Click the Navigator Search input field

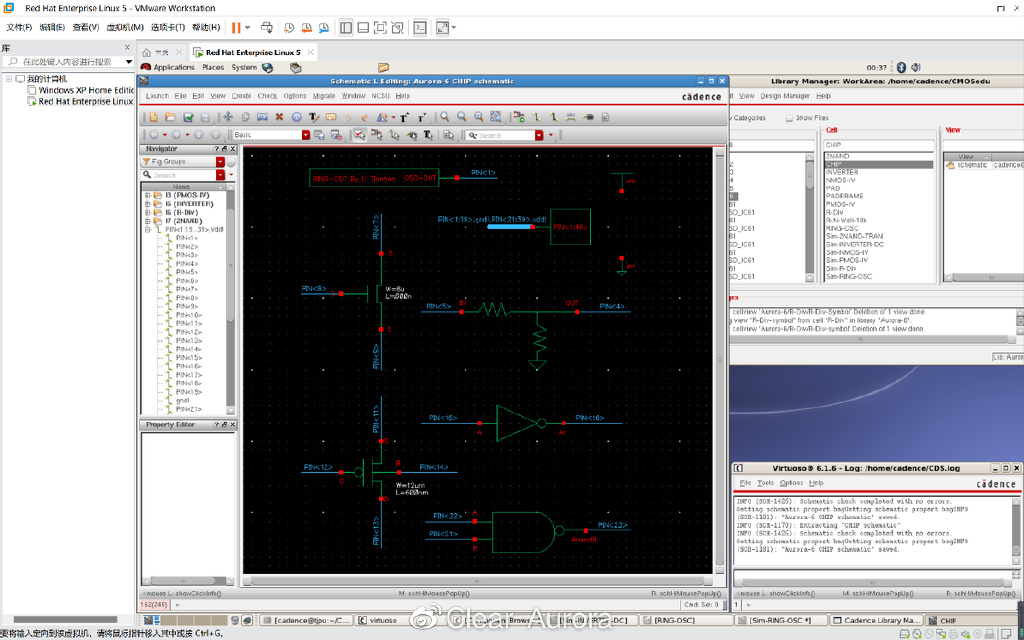177,175
